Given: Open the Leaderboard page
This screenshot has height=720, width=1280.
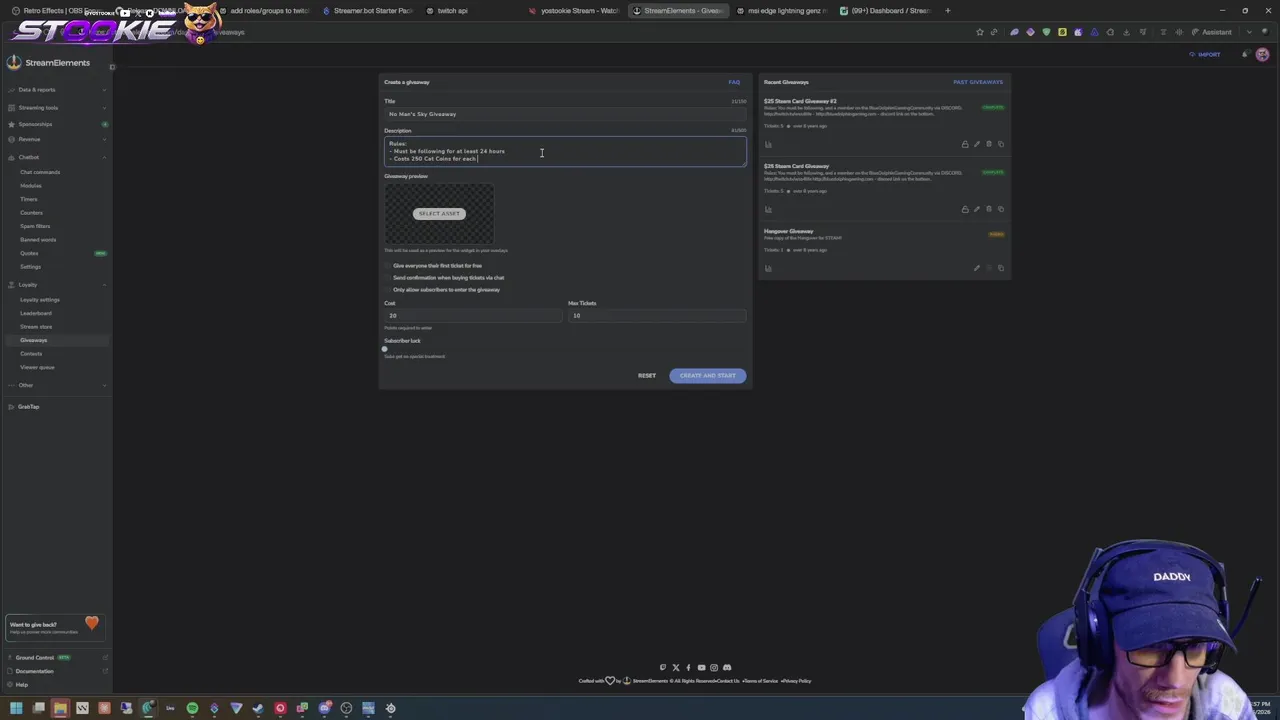Looking at the screenshot, I should (x=36, y=313).
